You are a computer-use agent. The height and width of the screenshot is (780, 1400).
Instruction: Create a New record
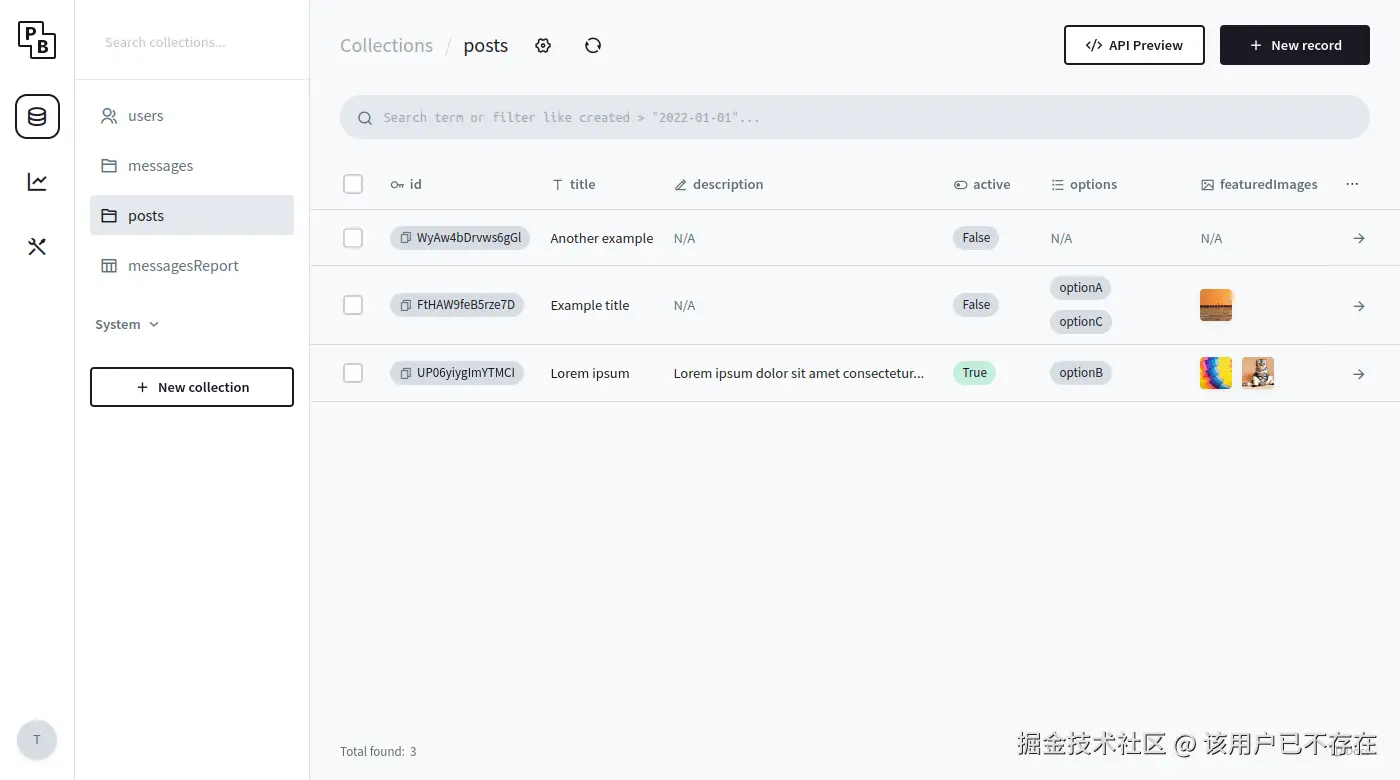click(x=1295, y=45)
